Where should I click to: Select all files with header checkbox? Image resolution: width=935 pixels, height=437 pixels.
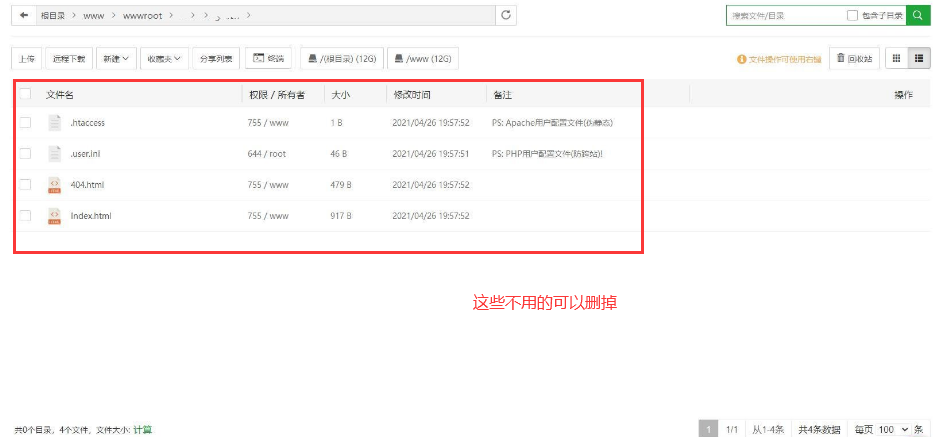click(25, 94)
